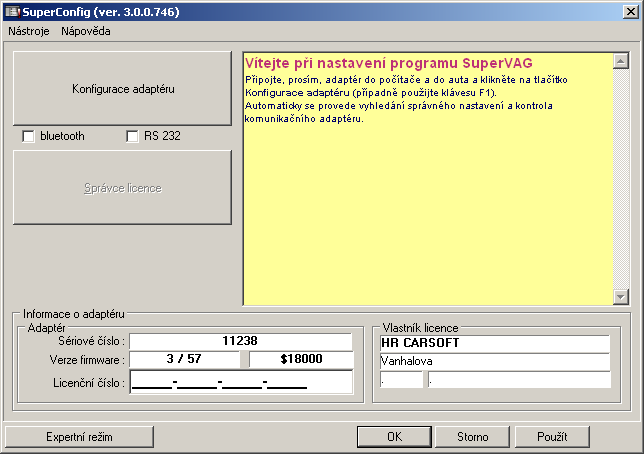
Task: Click the firmware version field showing 3 / 57
Action: [184, 359]
